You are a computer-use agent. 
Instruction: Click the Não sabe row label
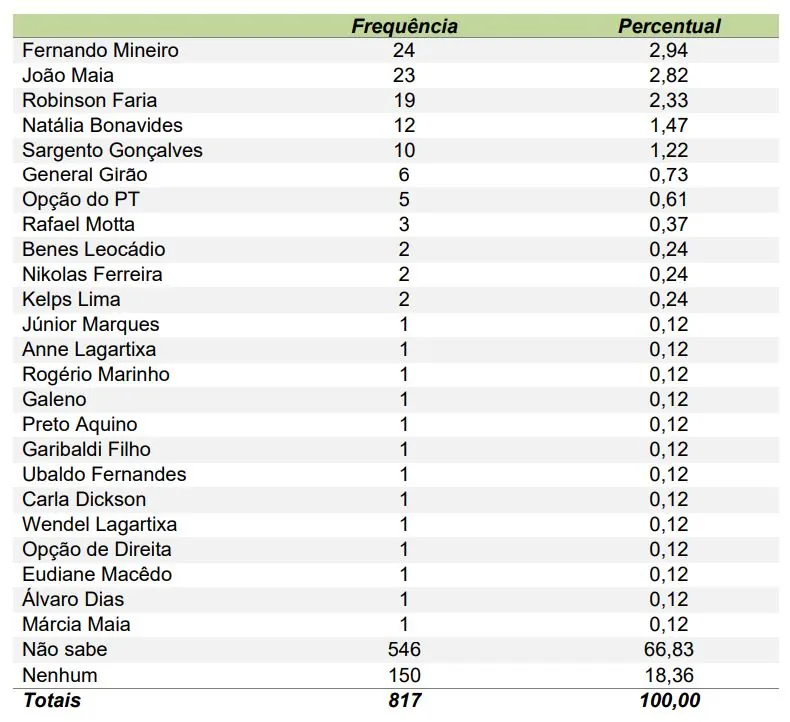click(x=64, y=650)
